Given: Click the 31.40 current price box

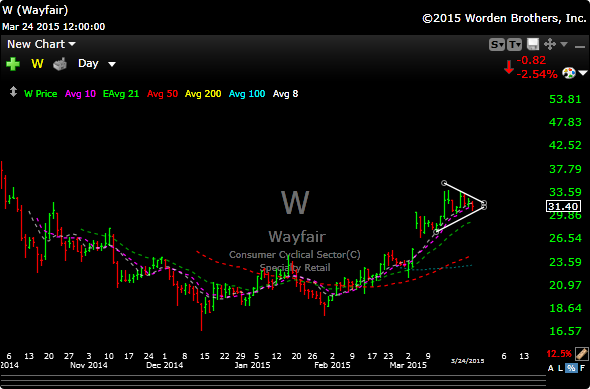Looking at the screenshot, I should pyautogui.click(x=563, y=206).
